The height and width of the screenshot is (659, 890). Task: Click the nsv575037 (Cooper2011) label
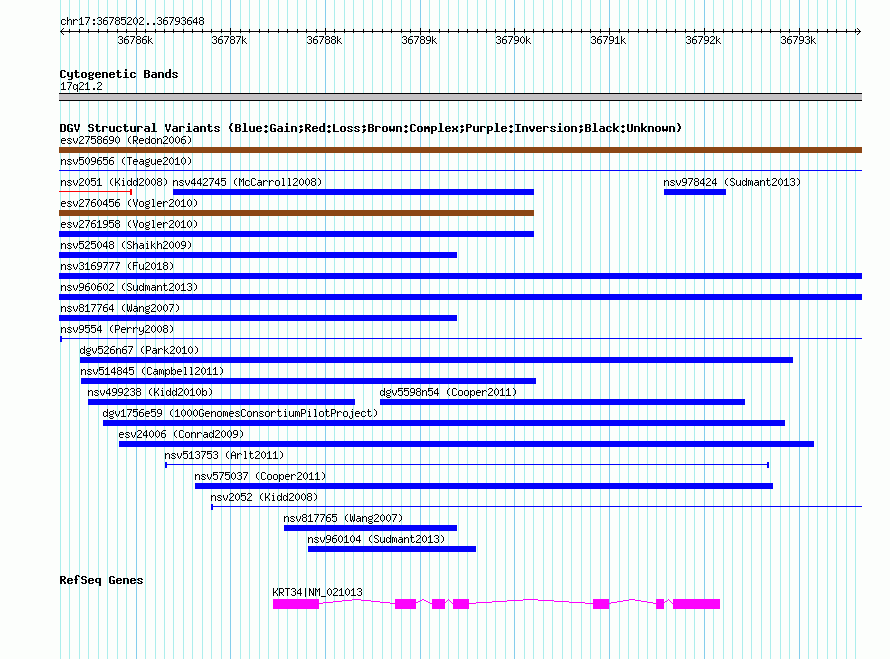click(x=260, y=476)
